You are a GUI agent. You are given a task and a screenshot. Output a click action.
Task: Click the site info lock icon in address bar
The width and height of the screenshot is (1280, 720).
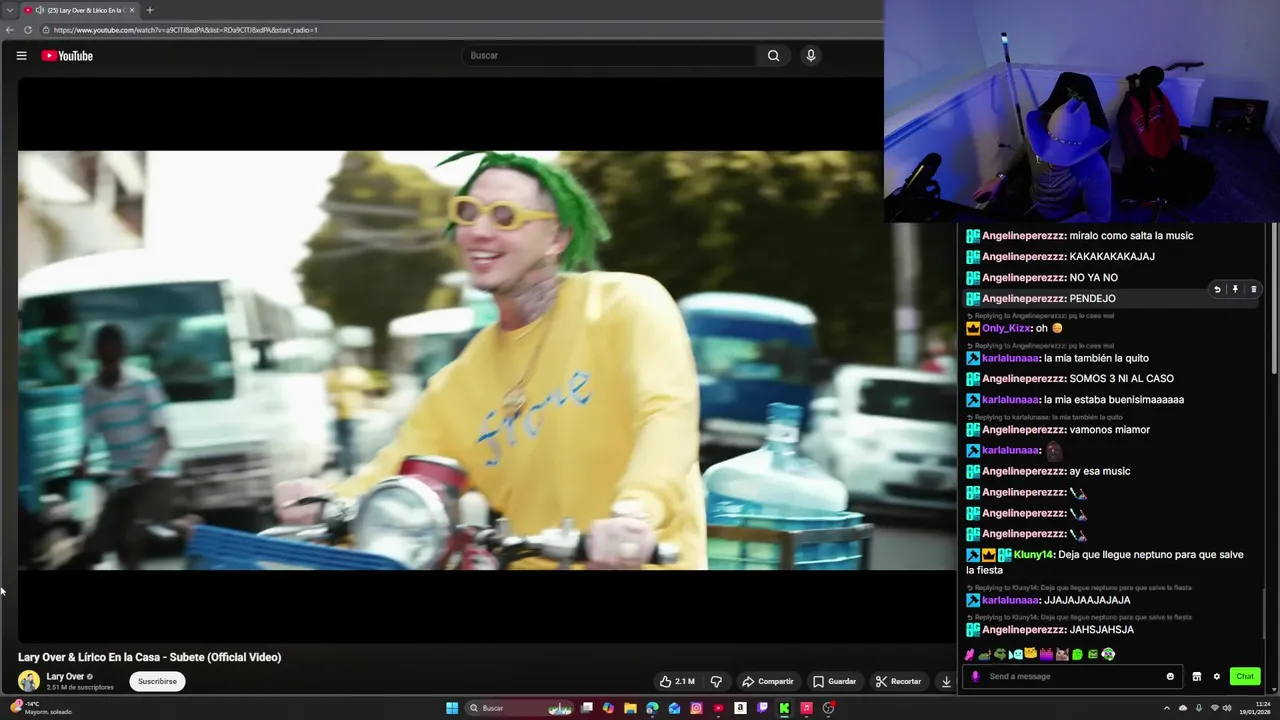click(x=47, y=30)
